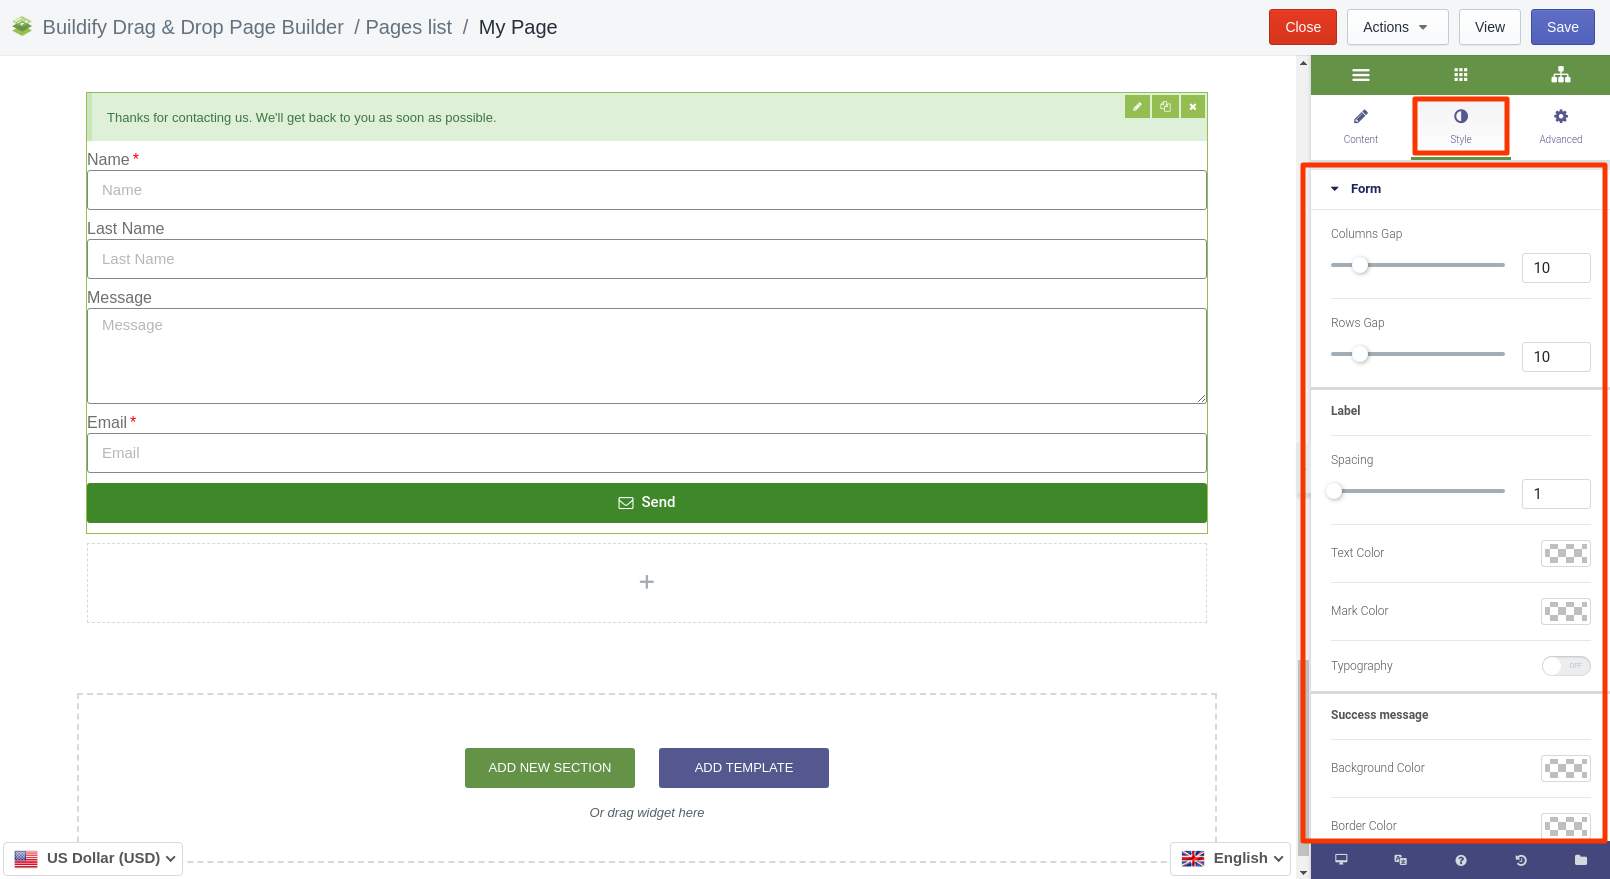
Task: Open the Mark Color swatch
Action: coord(1566,611)
